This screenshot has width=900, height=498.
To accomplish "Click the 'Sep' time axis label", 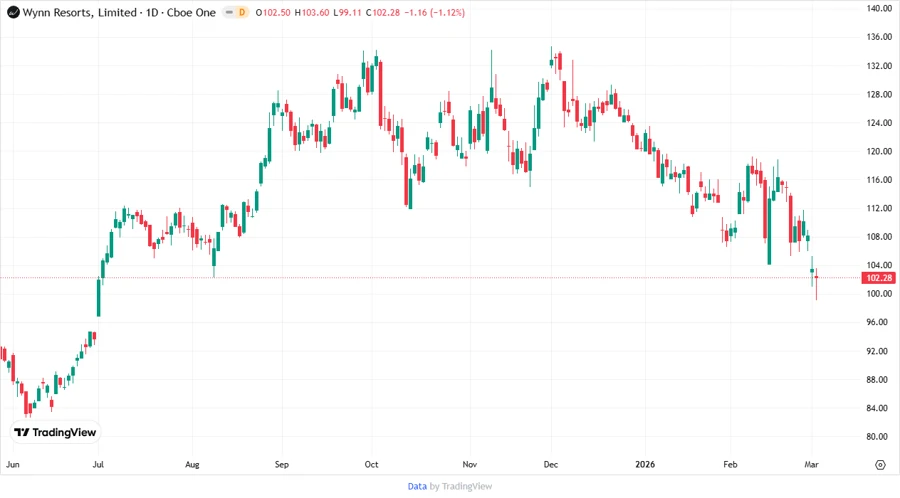I will (282, 464).
